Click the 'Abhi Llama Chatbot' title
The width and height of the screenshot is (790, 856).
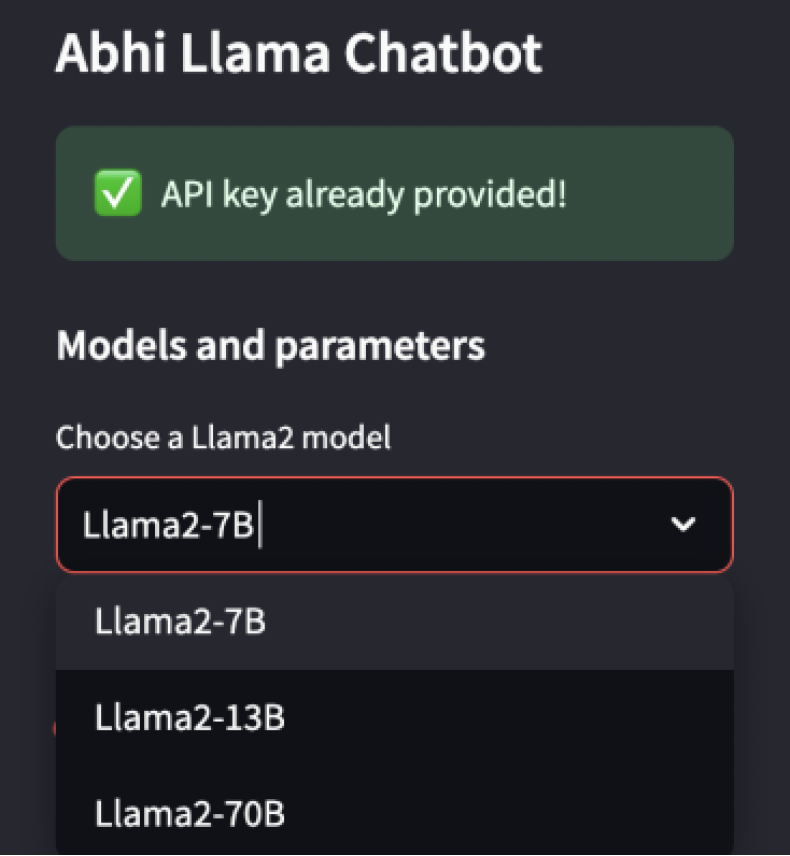point(299,54)
